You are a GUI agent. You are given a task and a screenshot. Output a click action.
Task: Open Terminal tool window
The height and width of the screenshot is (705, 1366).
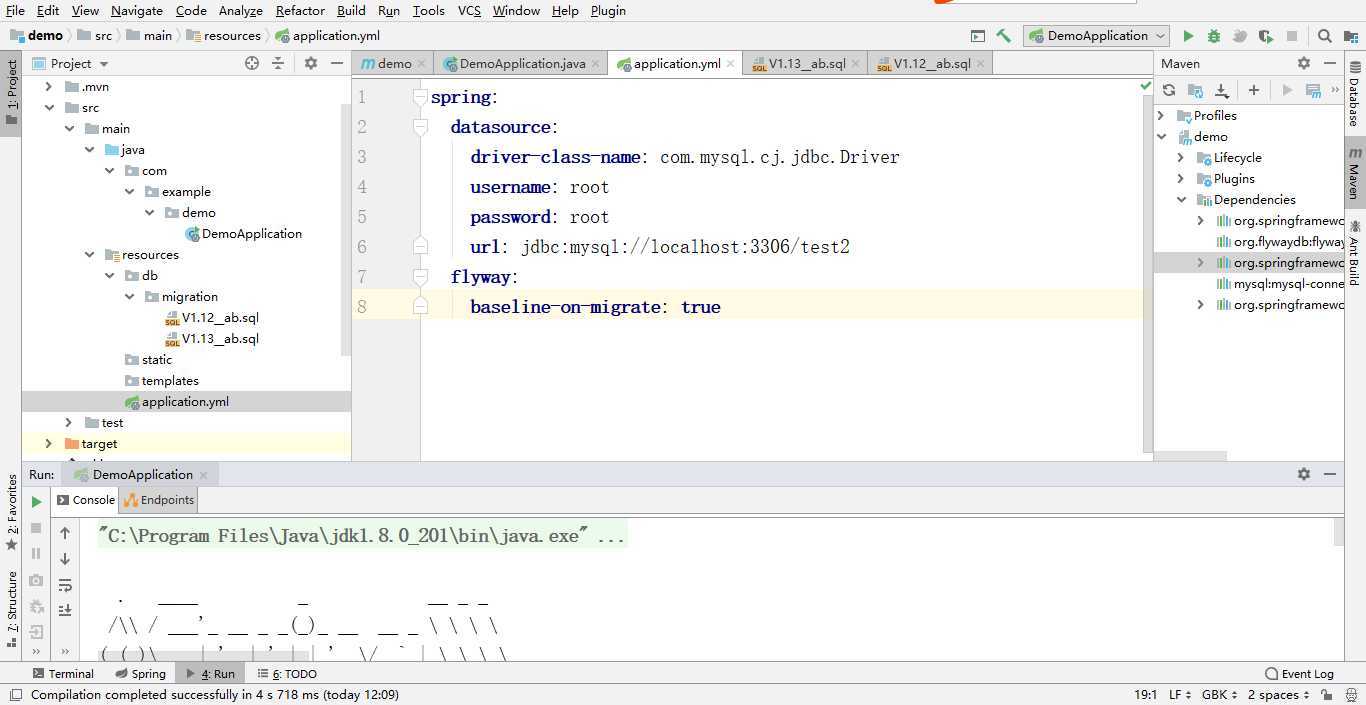pyautogui.click(x=63, y=674)
